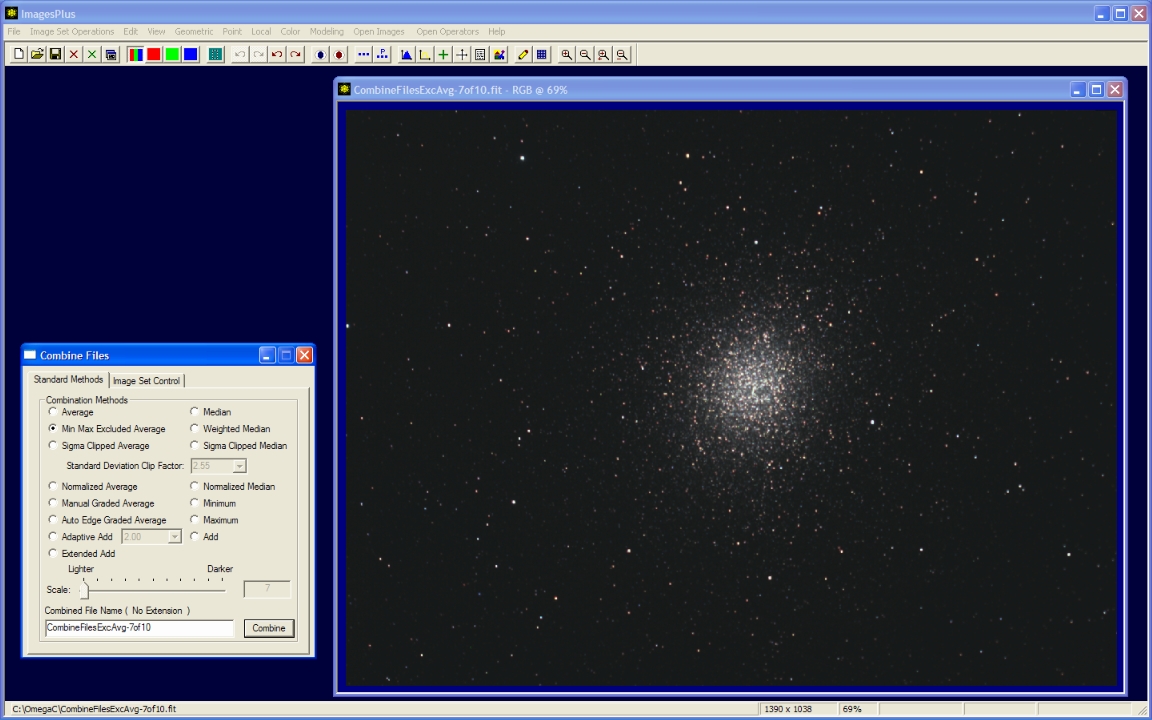
Task: Click the status bar file path text
Action: coord(95,709)
